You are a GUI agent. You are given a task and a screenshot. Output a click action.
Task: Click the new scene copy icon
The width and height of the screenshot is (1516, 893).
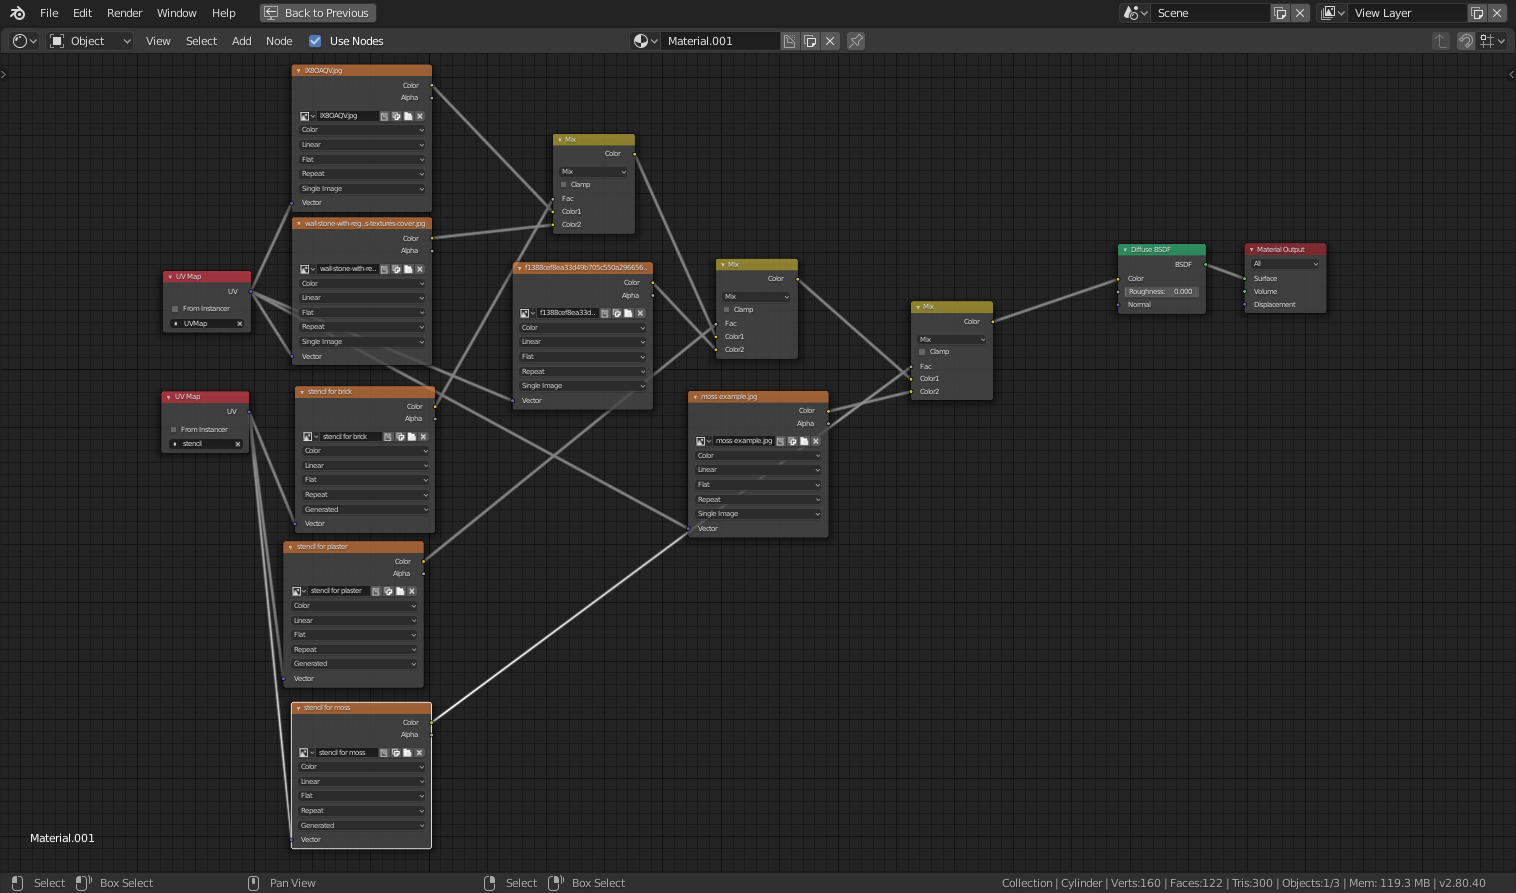[x=1280, y=13]
